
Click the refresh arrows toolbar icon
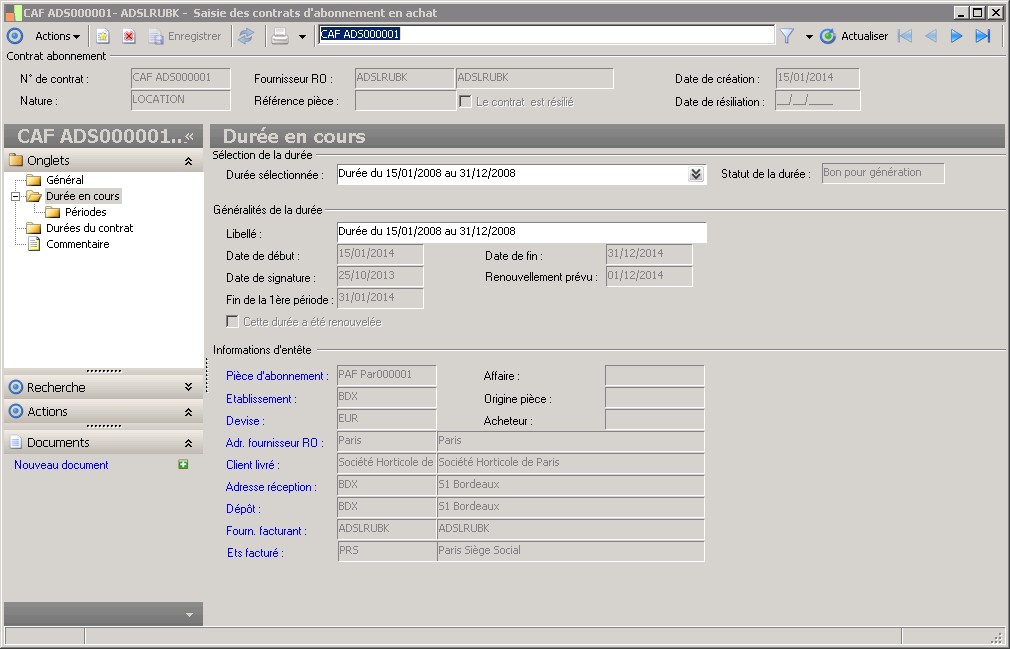point(246,36)
